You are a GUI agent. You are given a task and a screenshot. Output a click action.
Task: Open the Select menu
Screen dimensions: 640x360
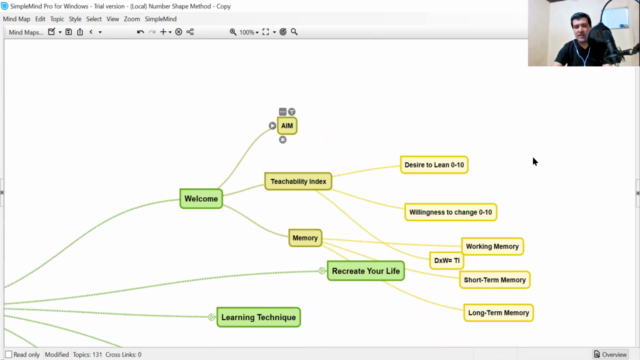click(93, 19)
